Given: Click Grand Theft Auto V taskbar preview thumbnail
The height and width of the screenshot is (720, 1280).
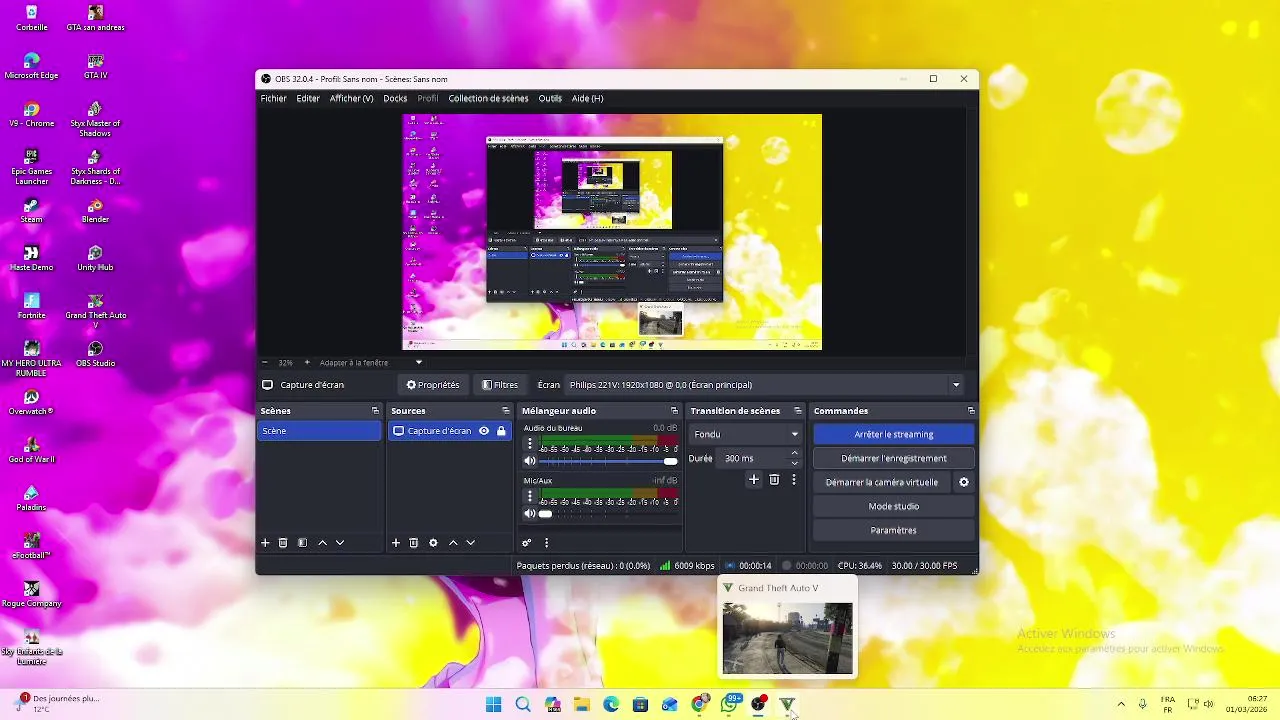Looking at the screenshot, I should click(788, 639).
